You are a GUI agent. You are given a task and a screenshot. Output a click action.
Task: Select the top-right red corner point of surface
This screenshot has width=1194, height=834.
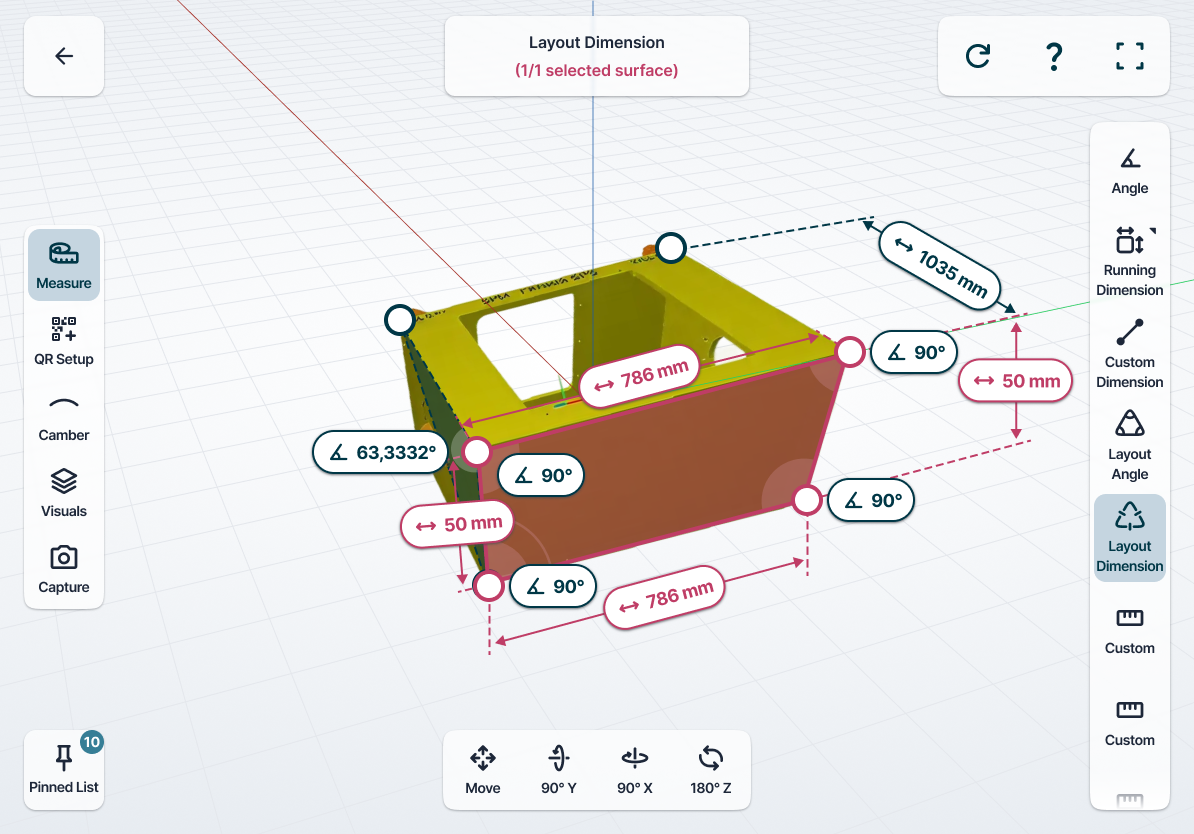(x=850, y=352)
